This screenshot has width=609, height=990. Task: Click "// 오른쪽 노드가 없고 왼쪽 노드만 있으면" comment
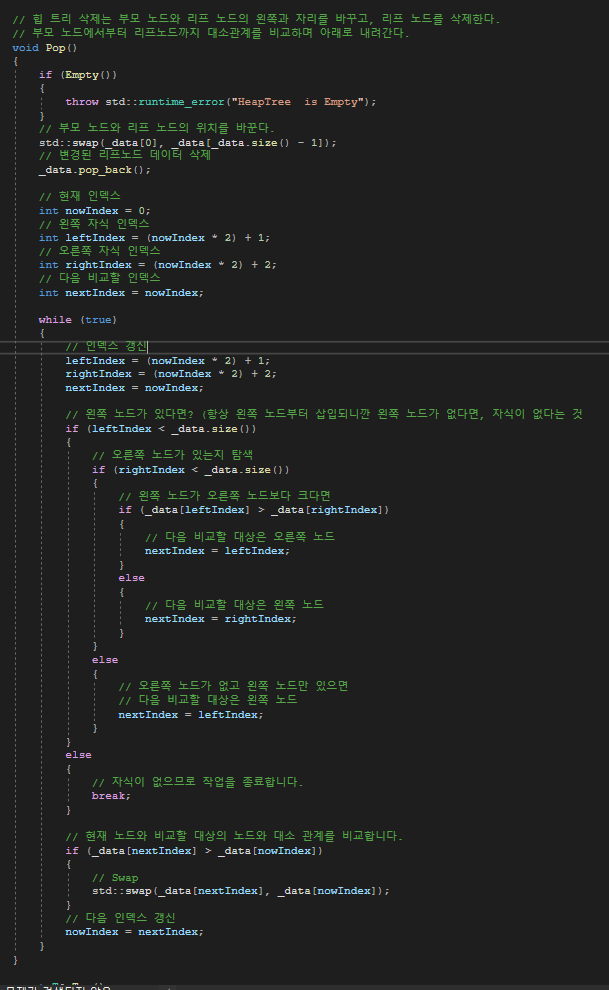click(233, 686)
